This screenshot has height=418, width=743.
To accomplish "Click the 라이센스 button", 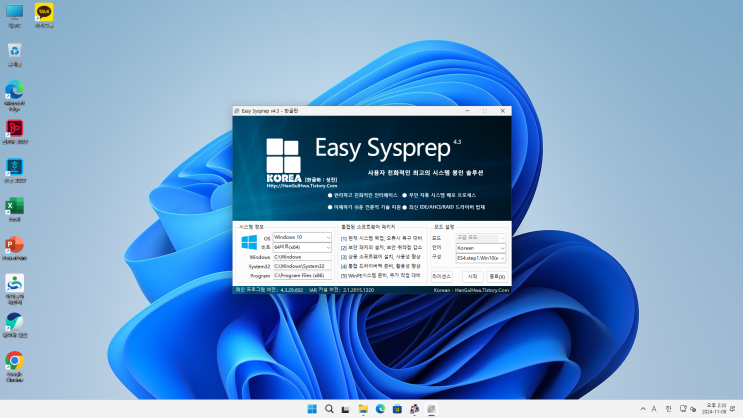I will coord(441,276).
